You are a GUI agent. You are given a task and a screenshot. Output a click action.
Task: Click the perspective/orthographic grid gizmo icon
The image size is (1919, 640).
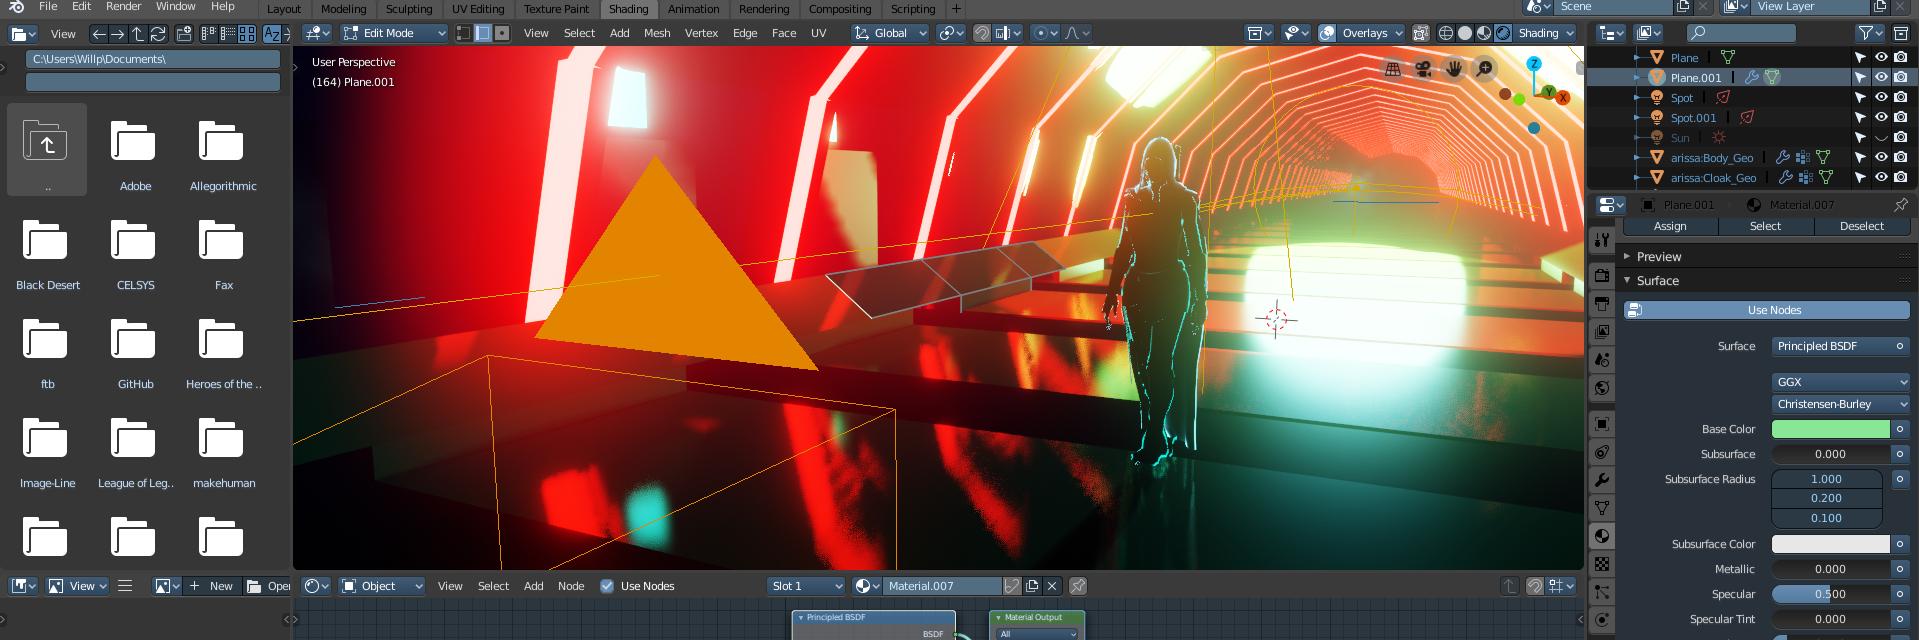(1392, 69)
